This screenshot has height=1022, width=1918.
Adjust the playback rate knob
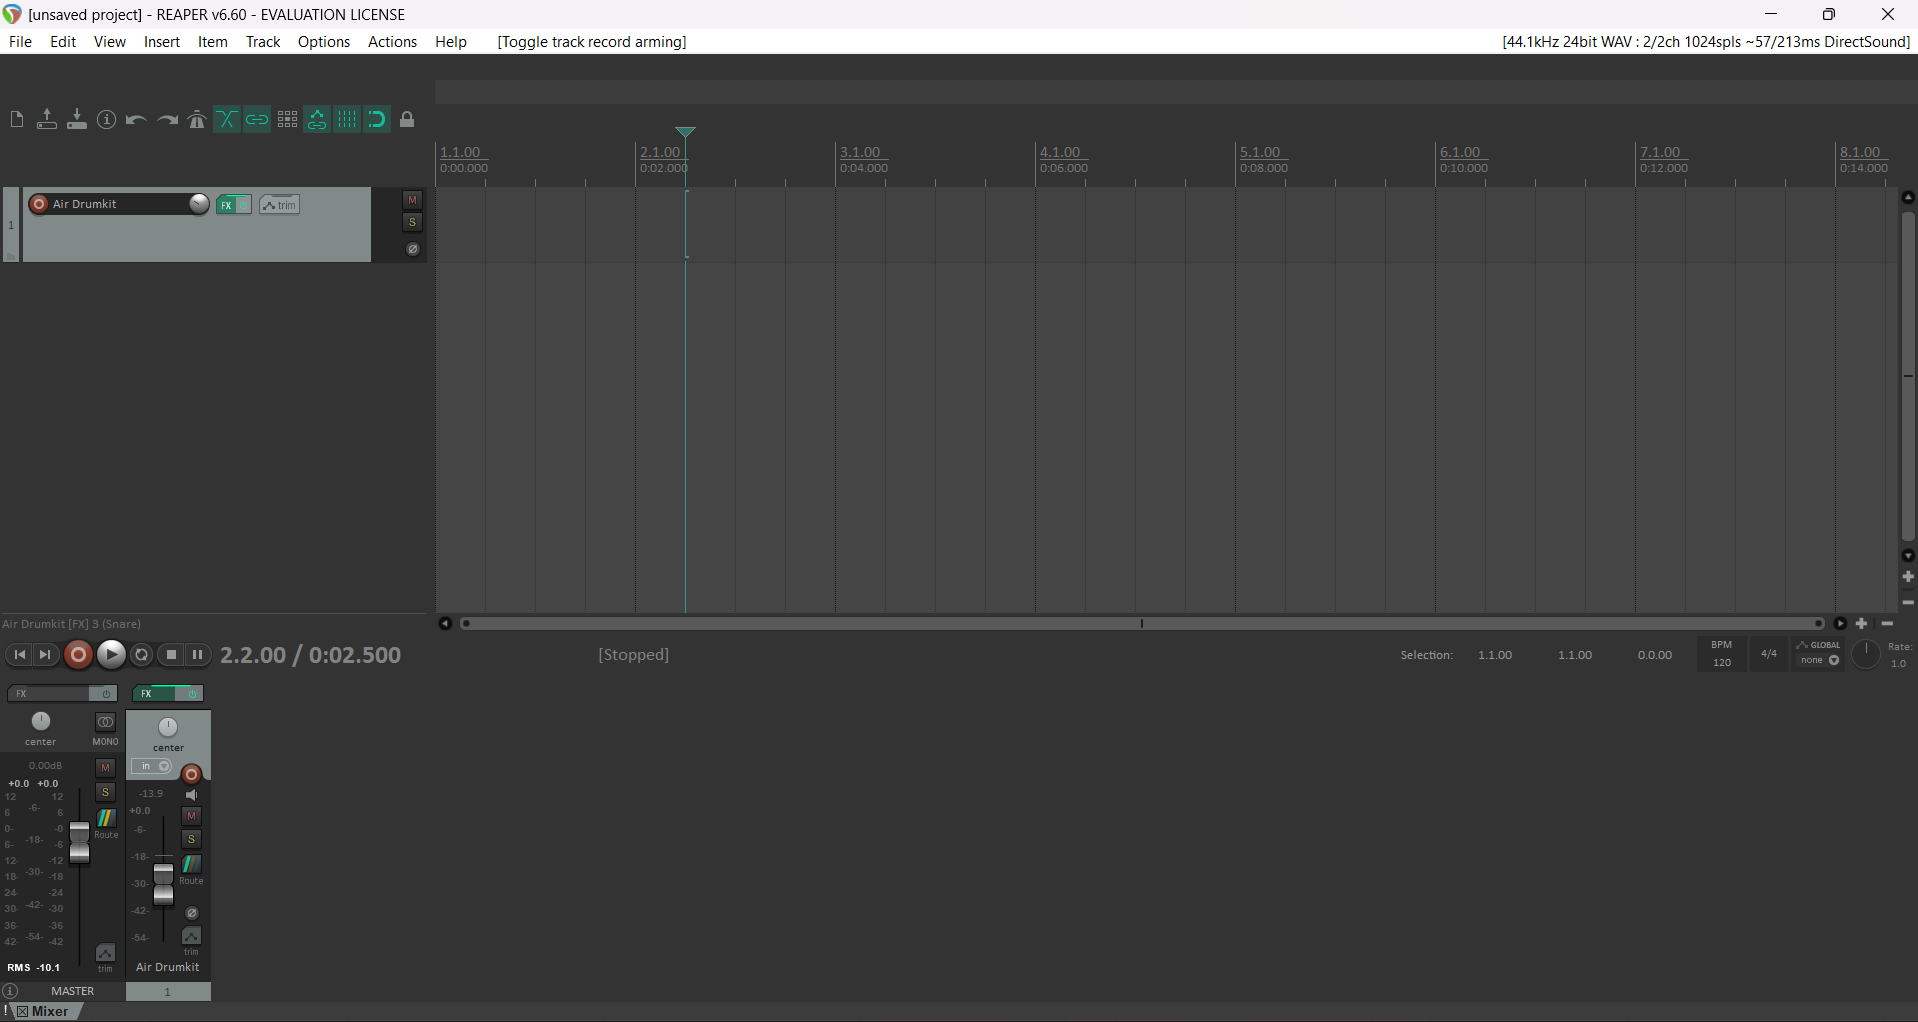pos(1866,655)
